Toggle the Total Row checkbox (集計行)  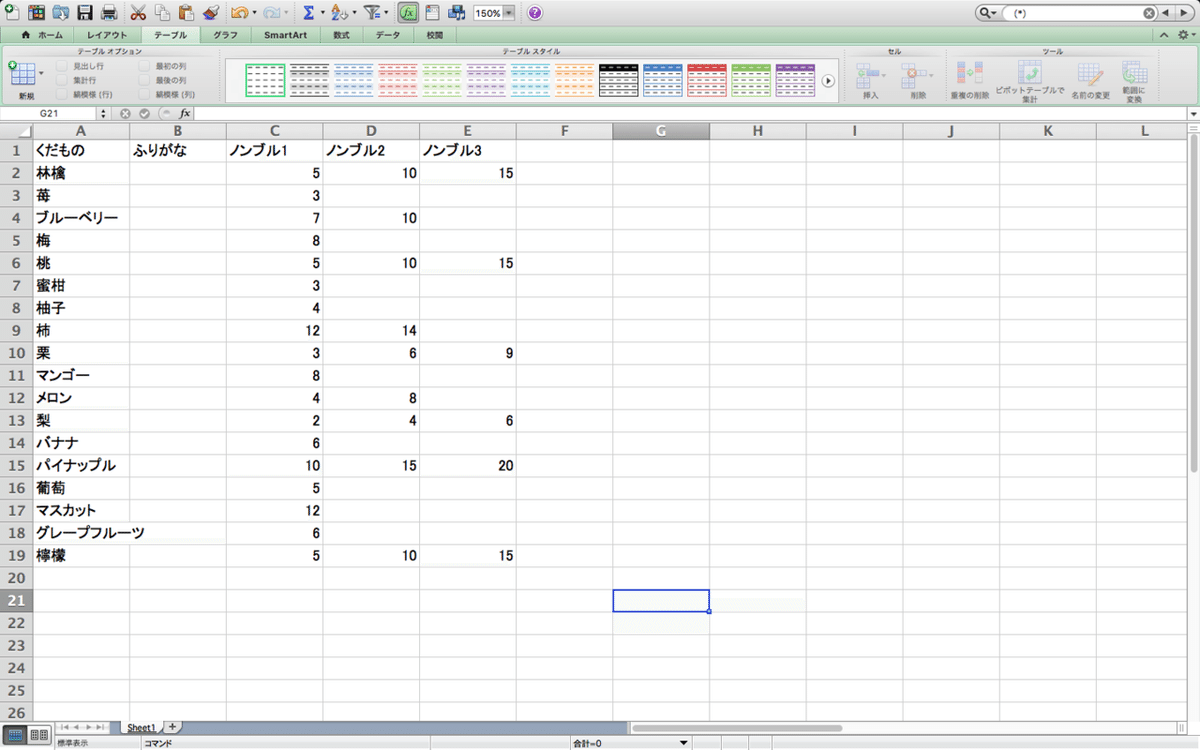click(62, 80)
